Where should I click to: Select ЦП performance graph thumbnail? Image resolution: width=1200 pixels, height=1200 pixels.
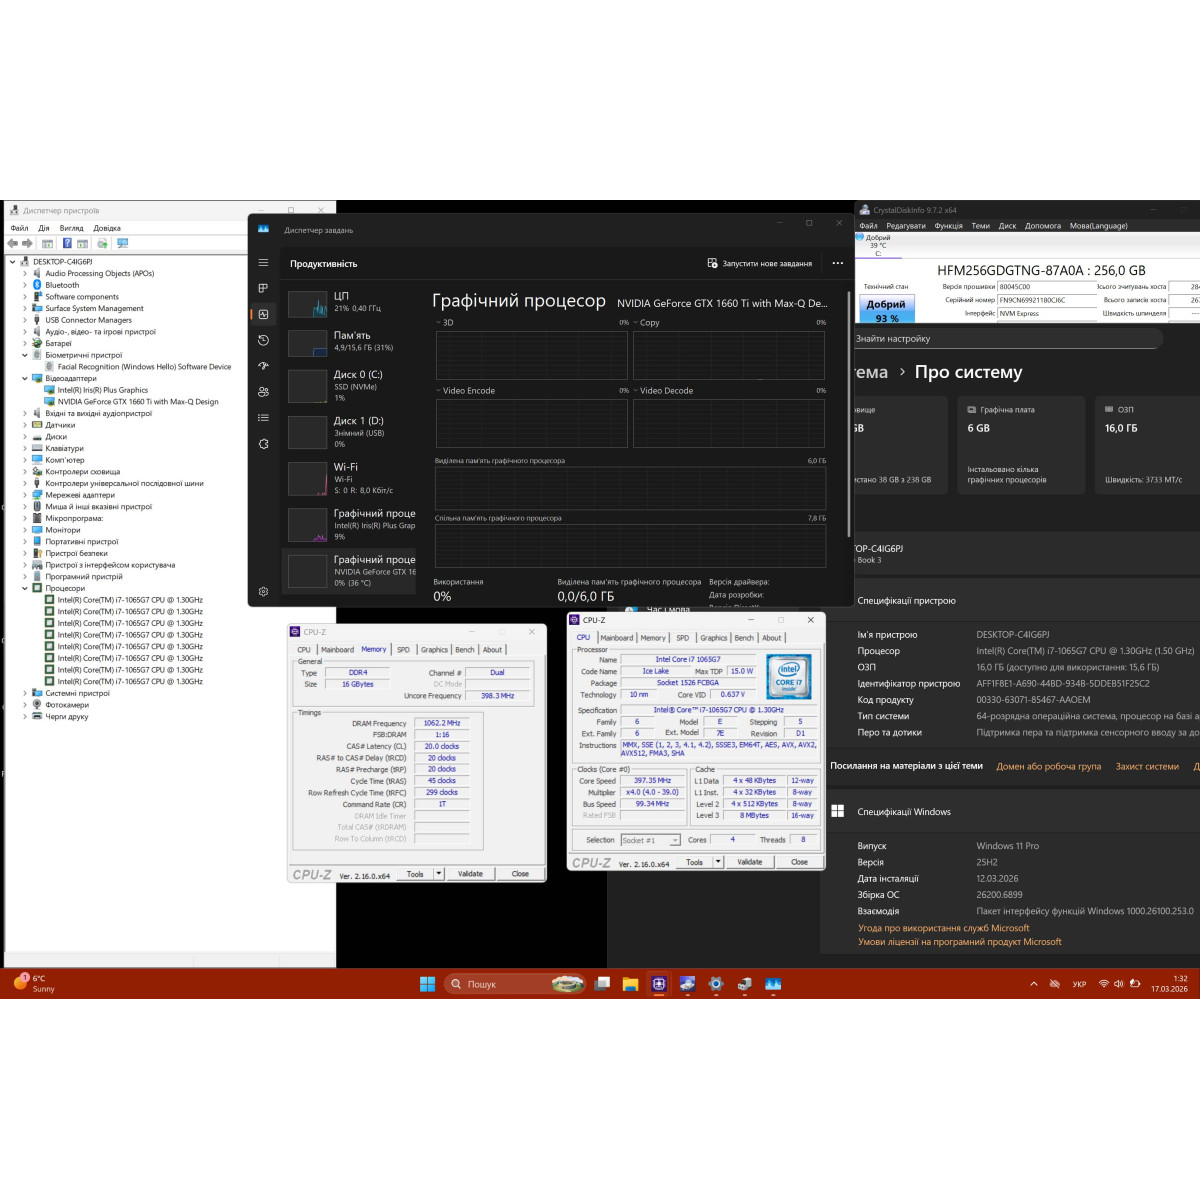point(308,303)
